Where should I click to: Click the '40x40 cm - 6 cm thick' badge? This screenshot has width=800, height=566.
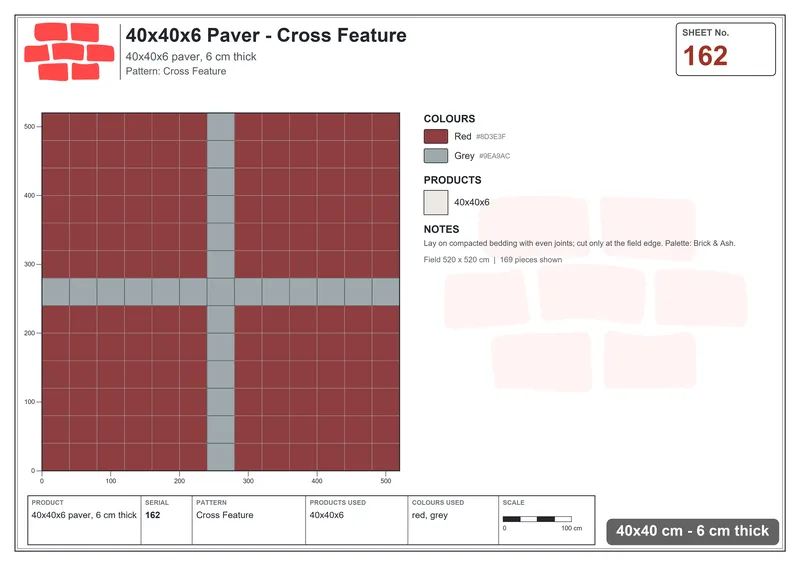click(692, 531)
